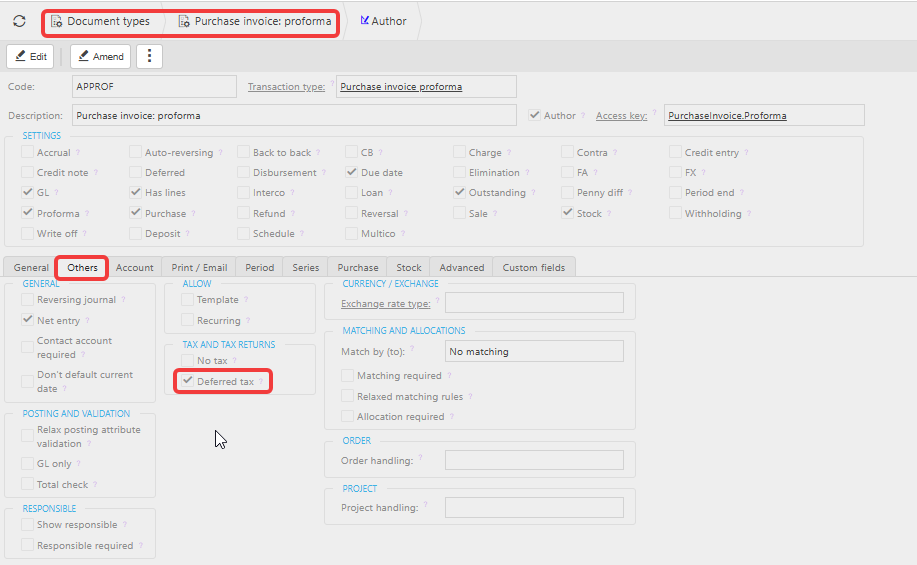Enable the No tax checkbox
Viewport: 917px width, 565px height.
click(x=188, y=360)
